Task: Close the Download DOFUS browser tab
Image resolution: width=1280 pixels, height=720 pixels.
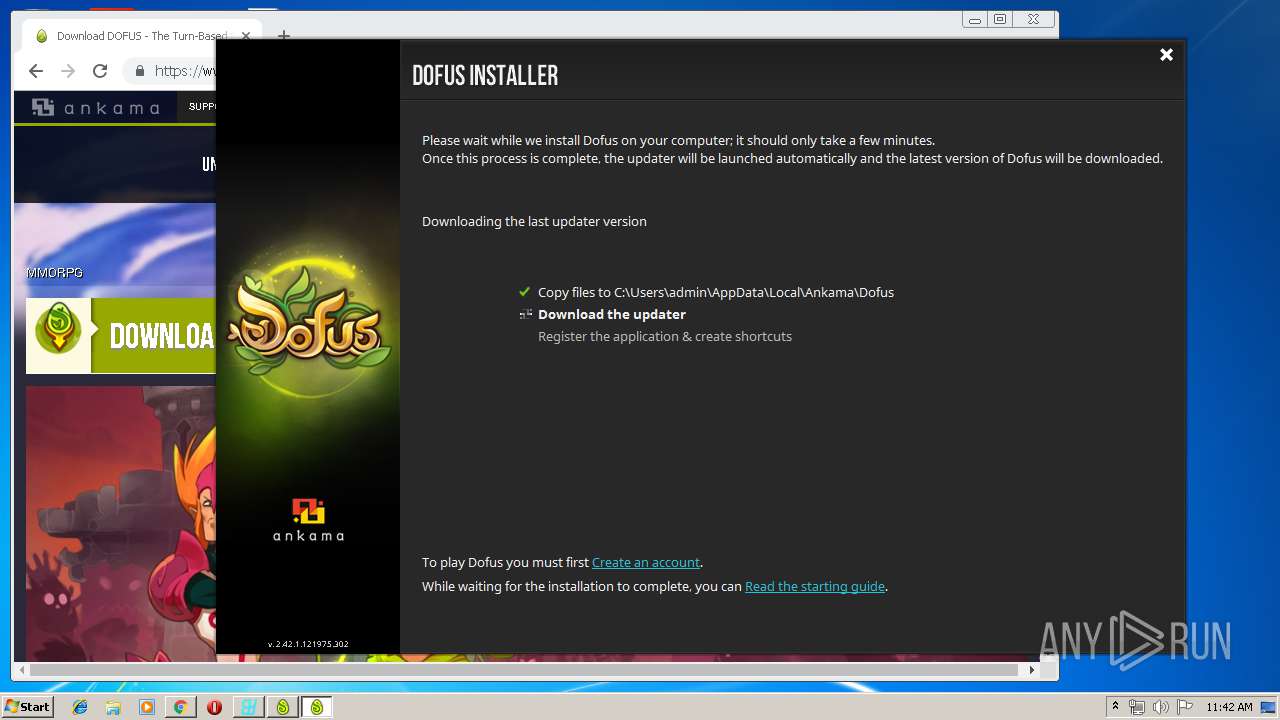Action: tap(246, 36)
